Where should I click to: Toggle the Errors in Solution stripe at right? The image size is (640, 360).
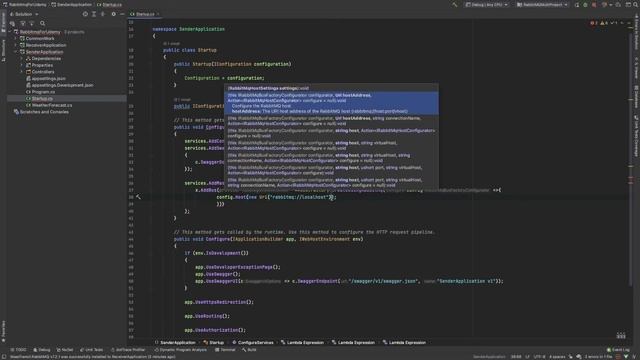click(636, 31)
